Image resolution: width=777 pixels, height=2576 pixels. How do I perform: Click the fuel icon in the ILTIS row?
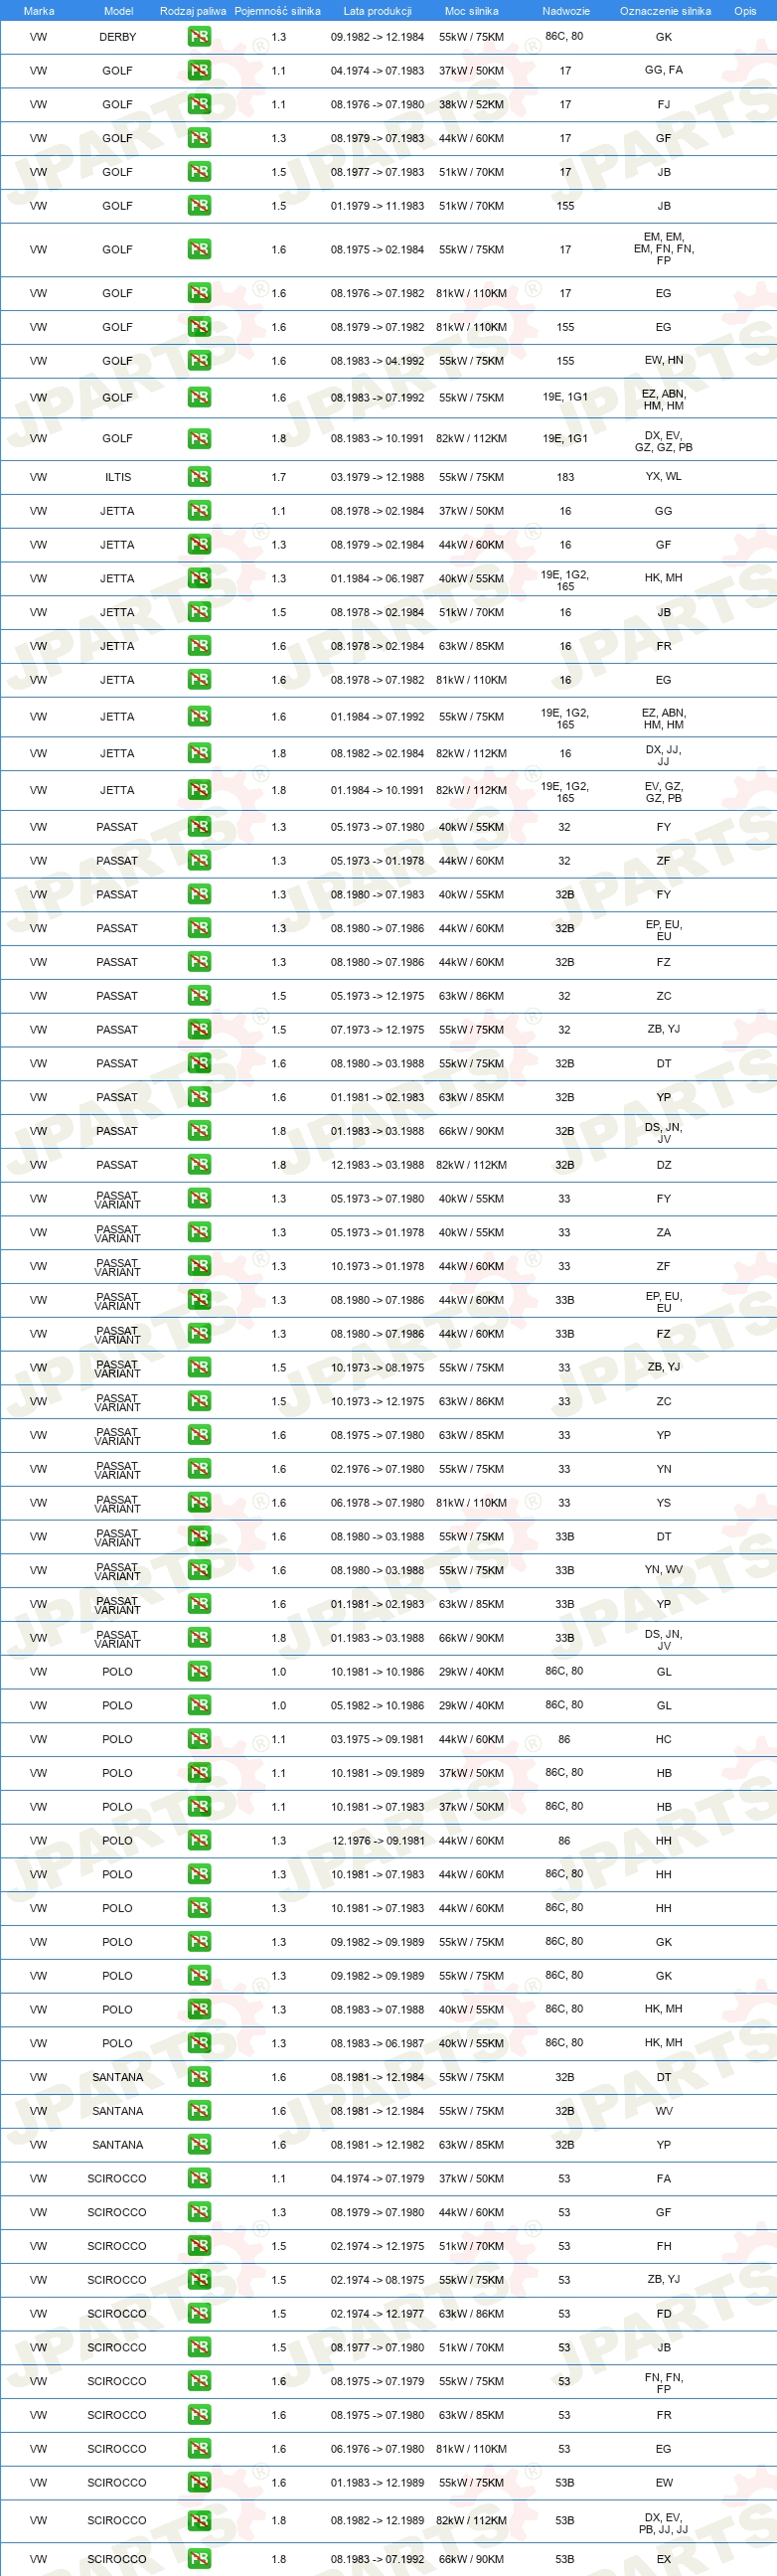pyautogui.click(x=199, y=477)
